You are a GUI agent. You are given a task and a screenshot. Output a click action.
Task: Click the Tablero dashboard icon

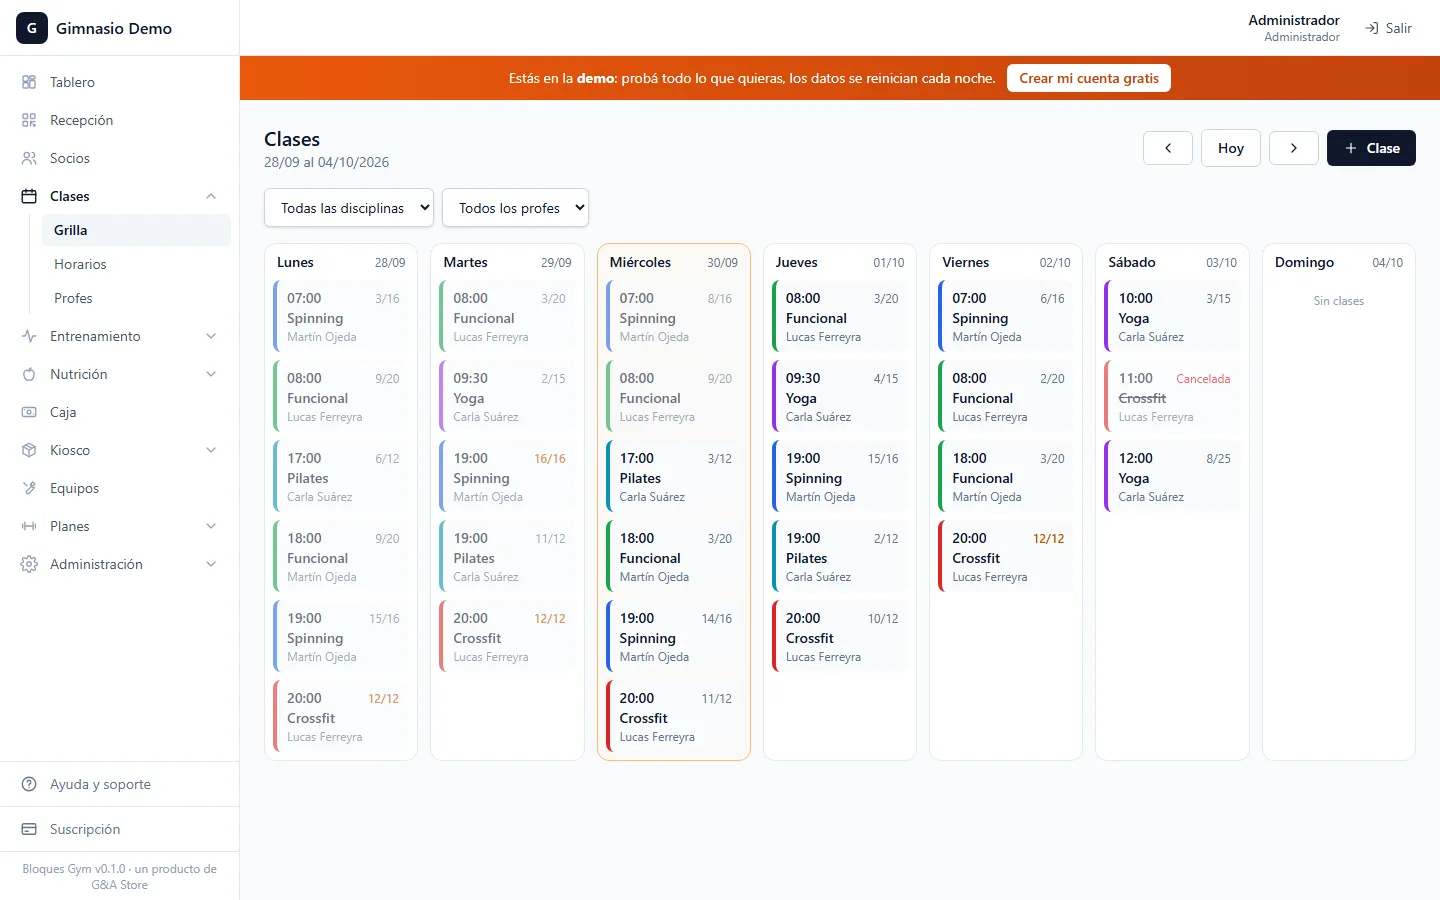point(29,82)
